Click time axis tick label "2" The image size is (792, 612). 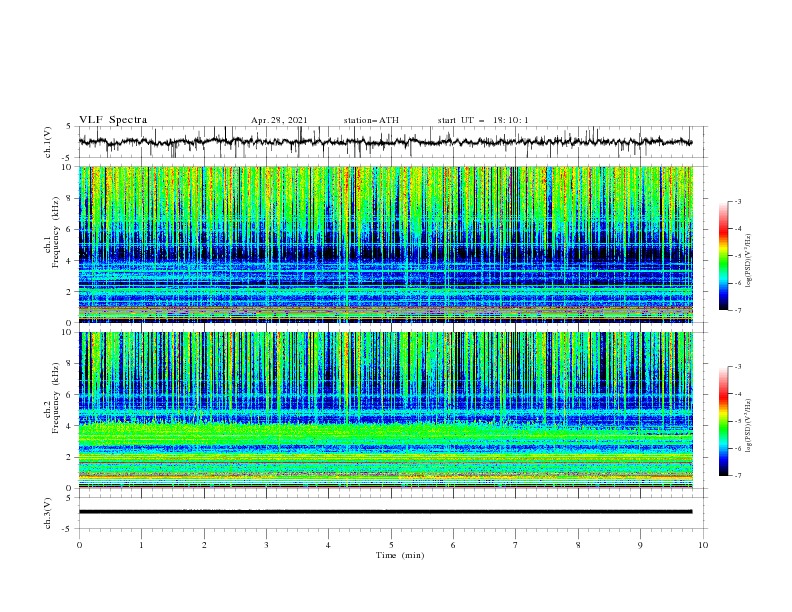tap(204, 545)
